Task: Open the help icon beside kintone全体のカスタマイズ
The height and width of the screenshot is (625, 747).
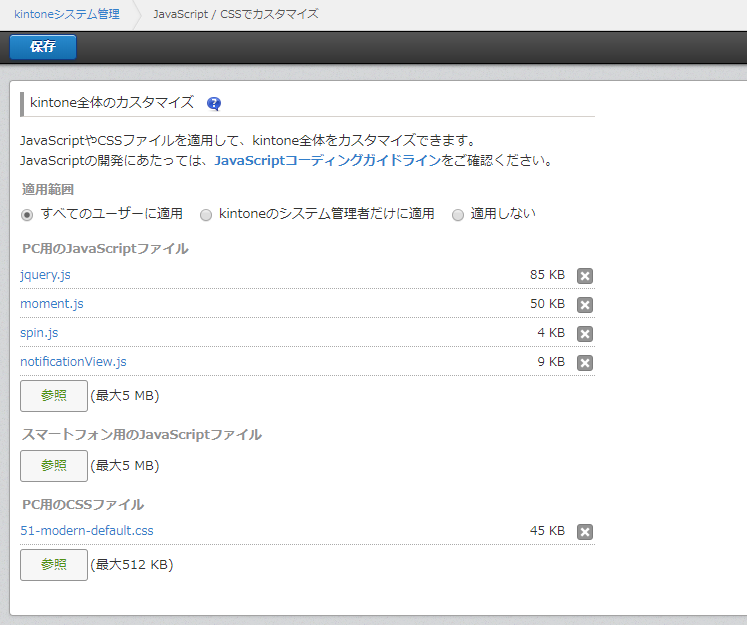Action: pos(214,103)
